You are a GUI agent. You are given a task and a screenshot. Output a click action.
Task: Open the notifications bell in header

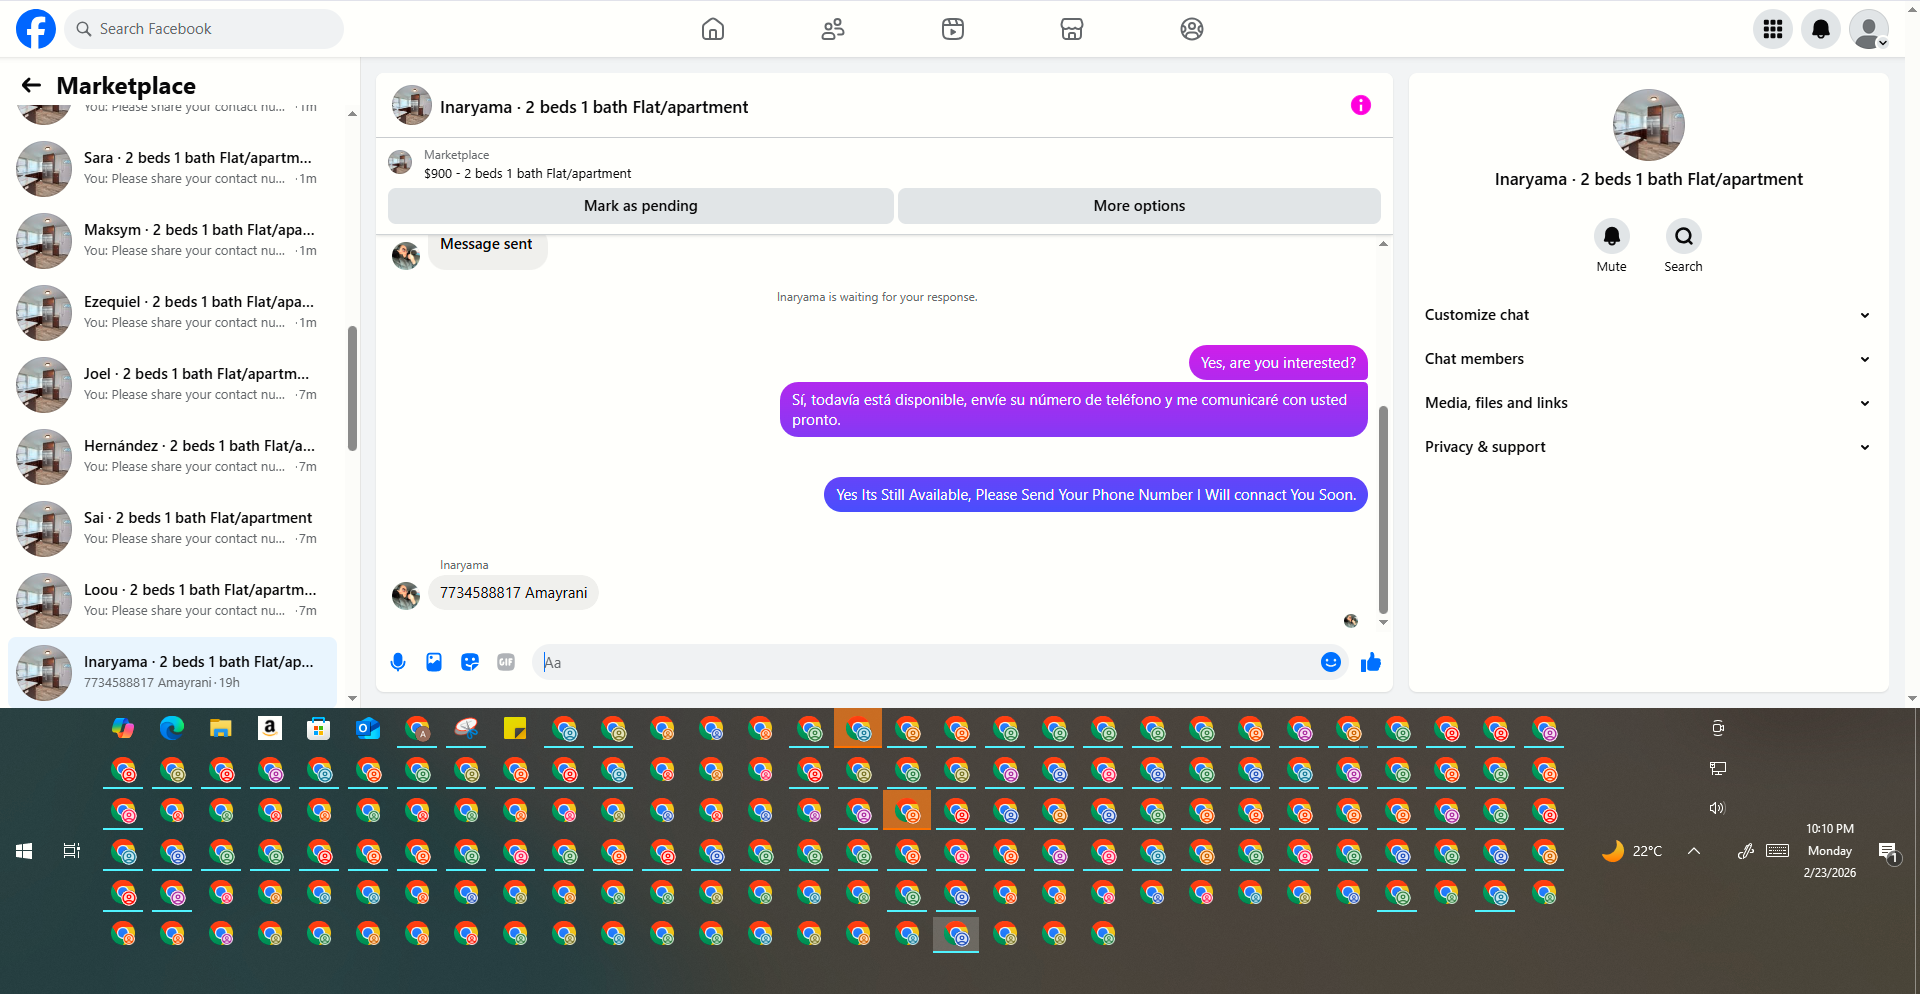1821,29
